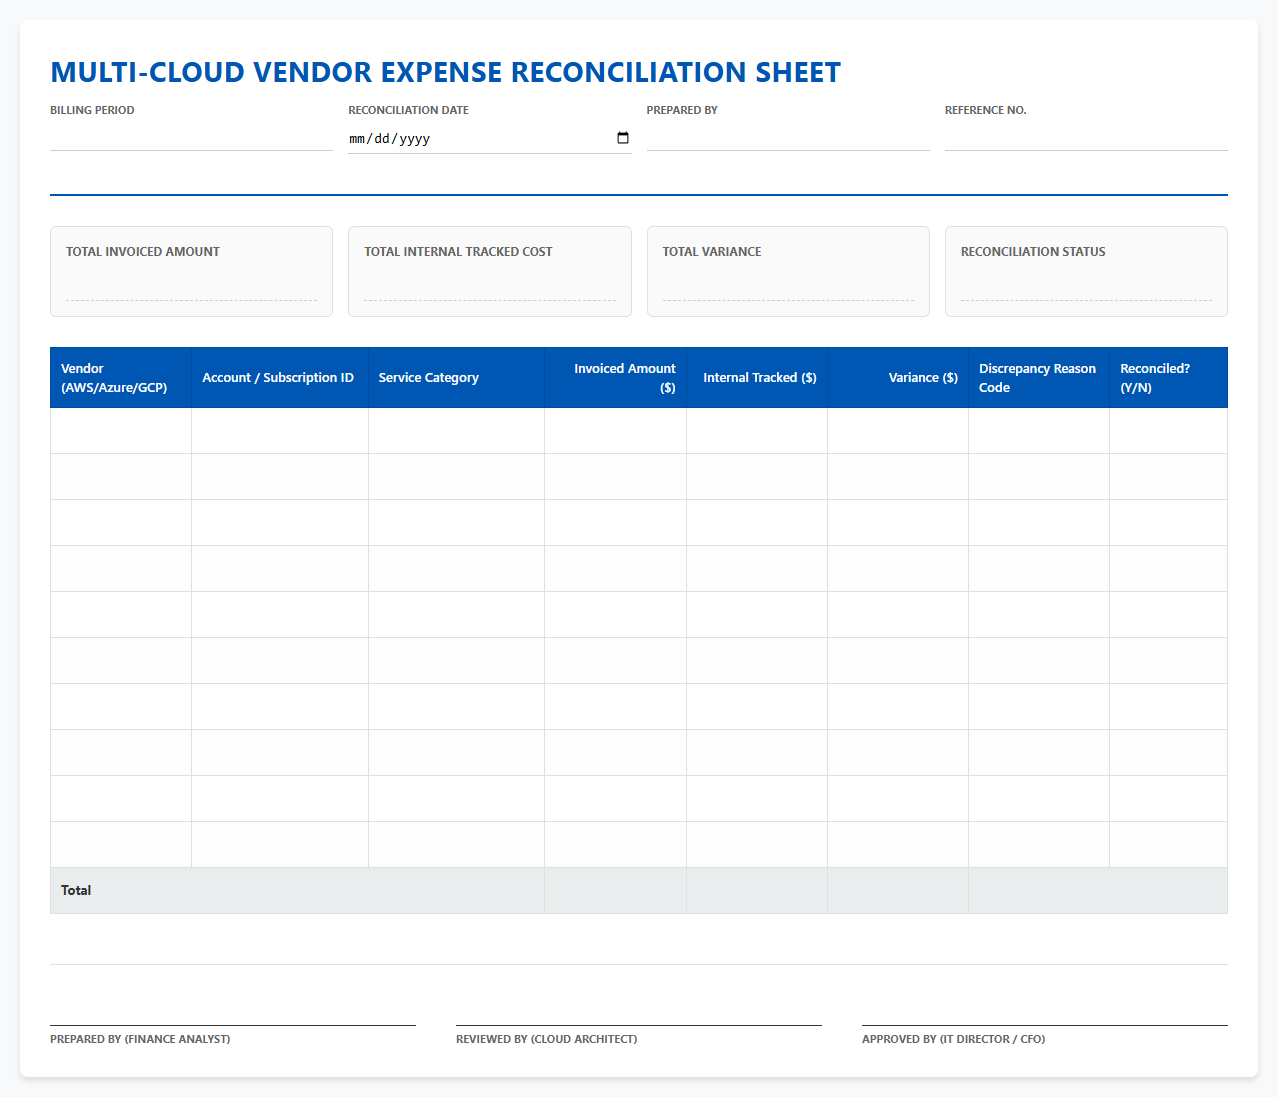Click the Discrepancy Reason Code column header
The width and height of the screenshot is (1278, 1097).
tap(1039, 378)
